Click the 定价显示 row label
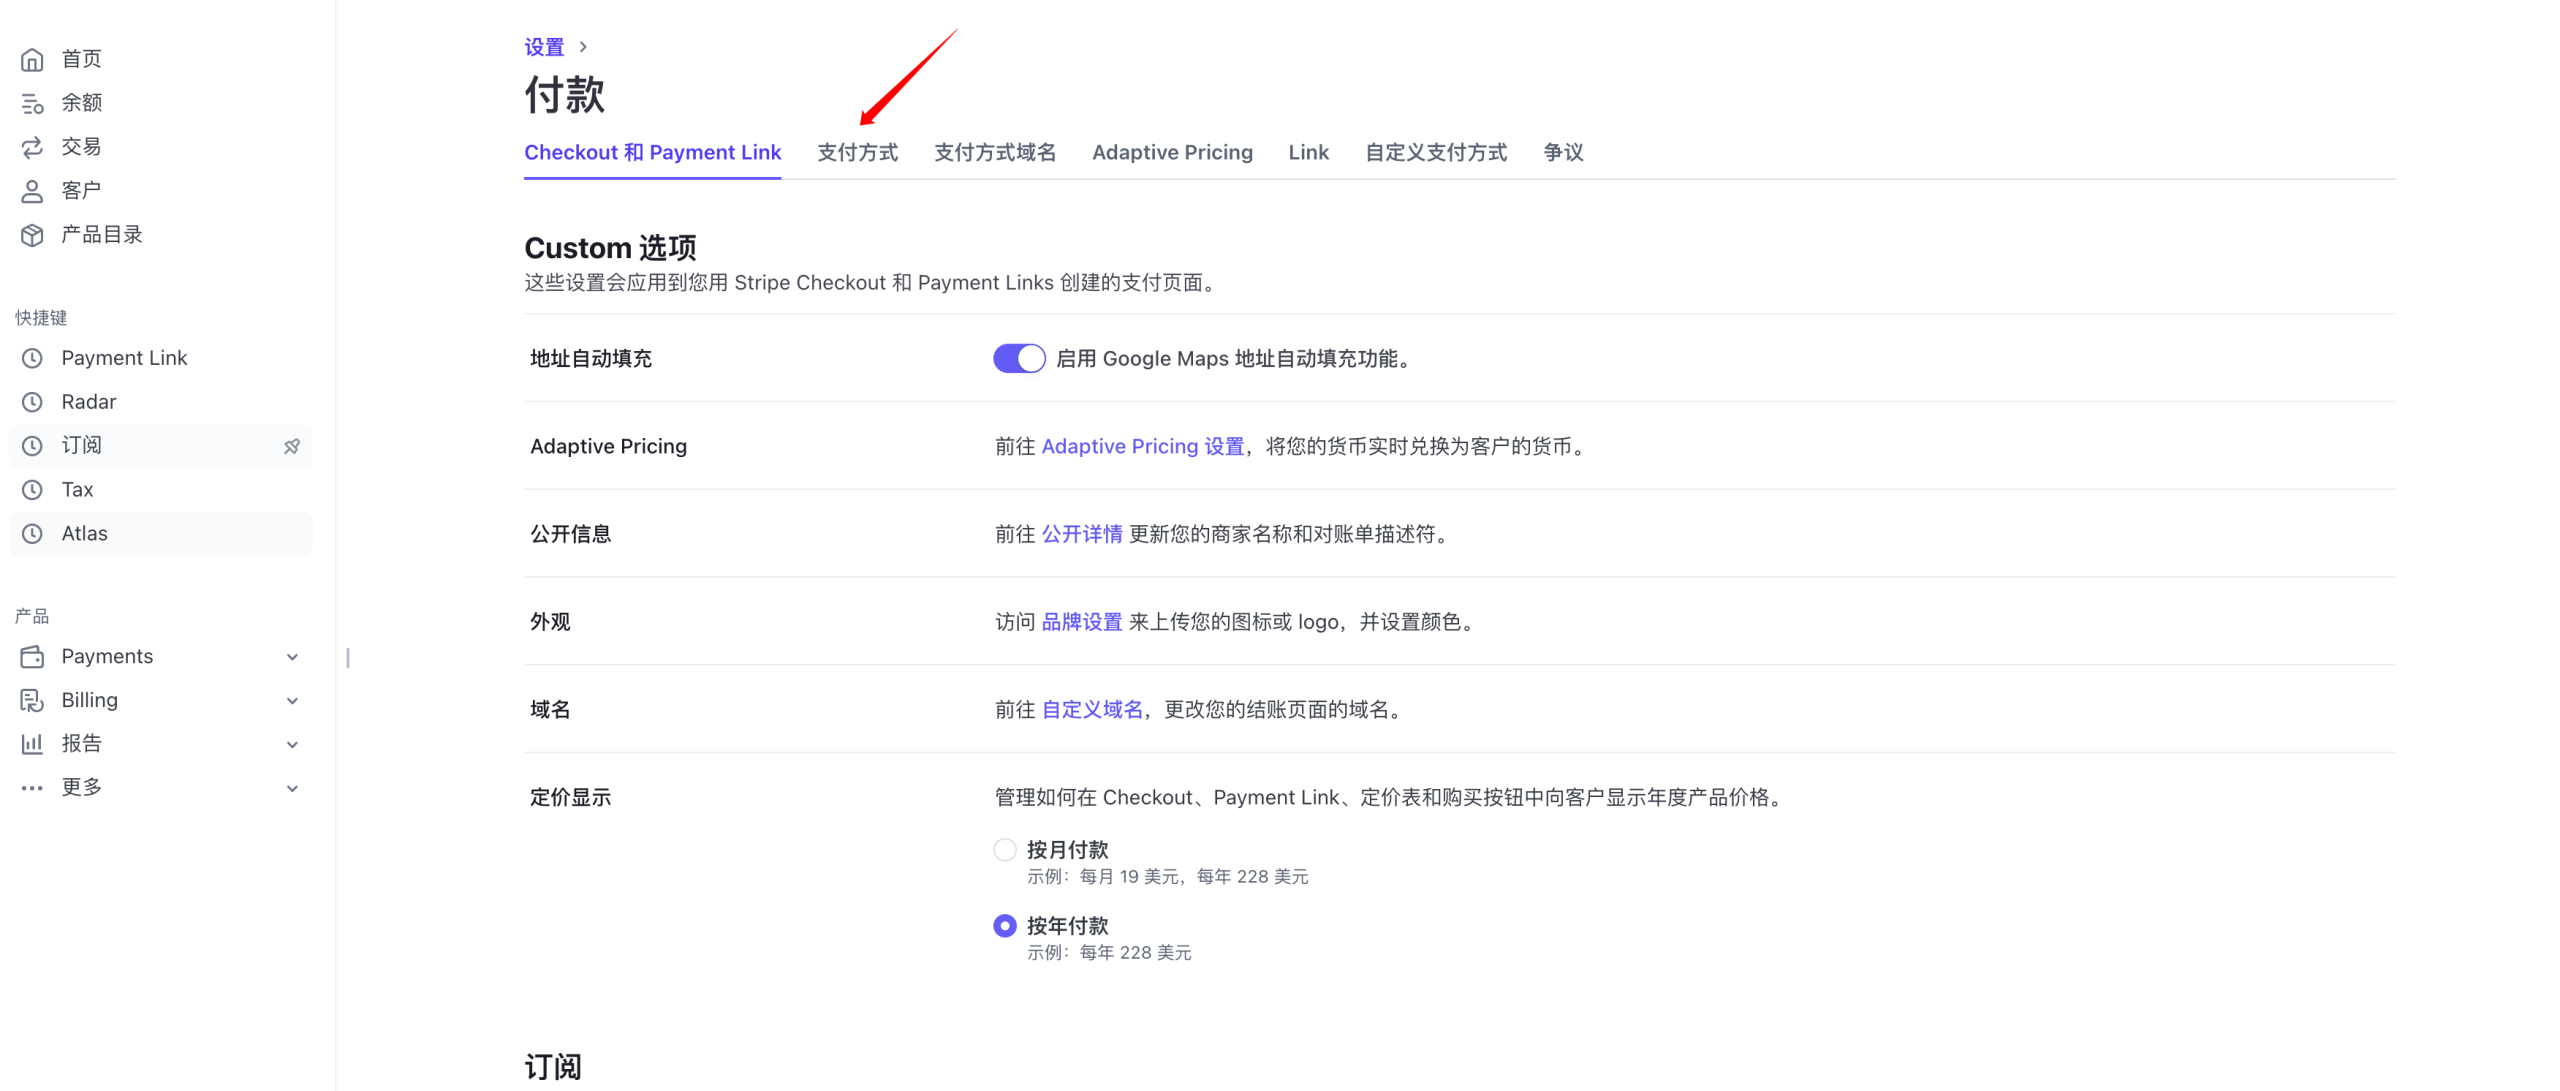Viewport: 2560px width, 1091px height. [570, 797]
